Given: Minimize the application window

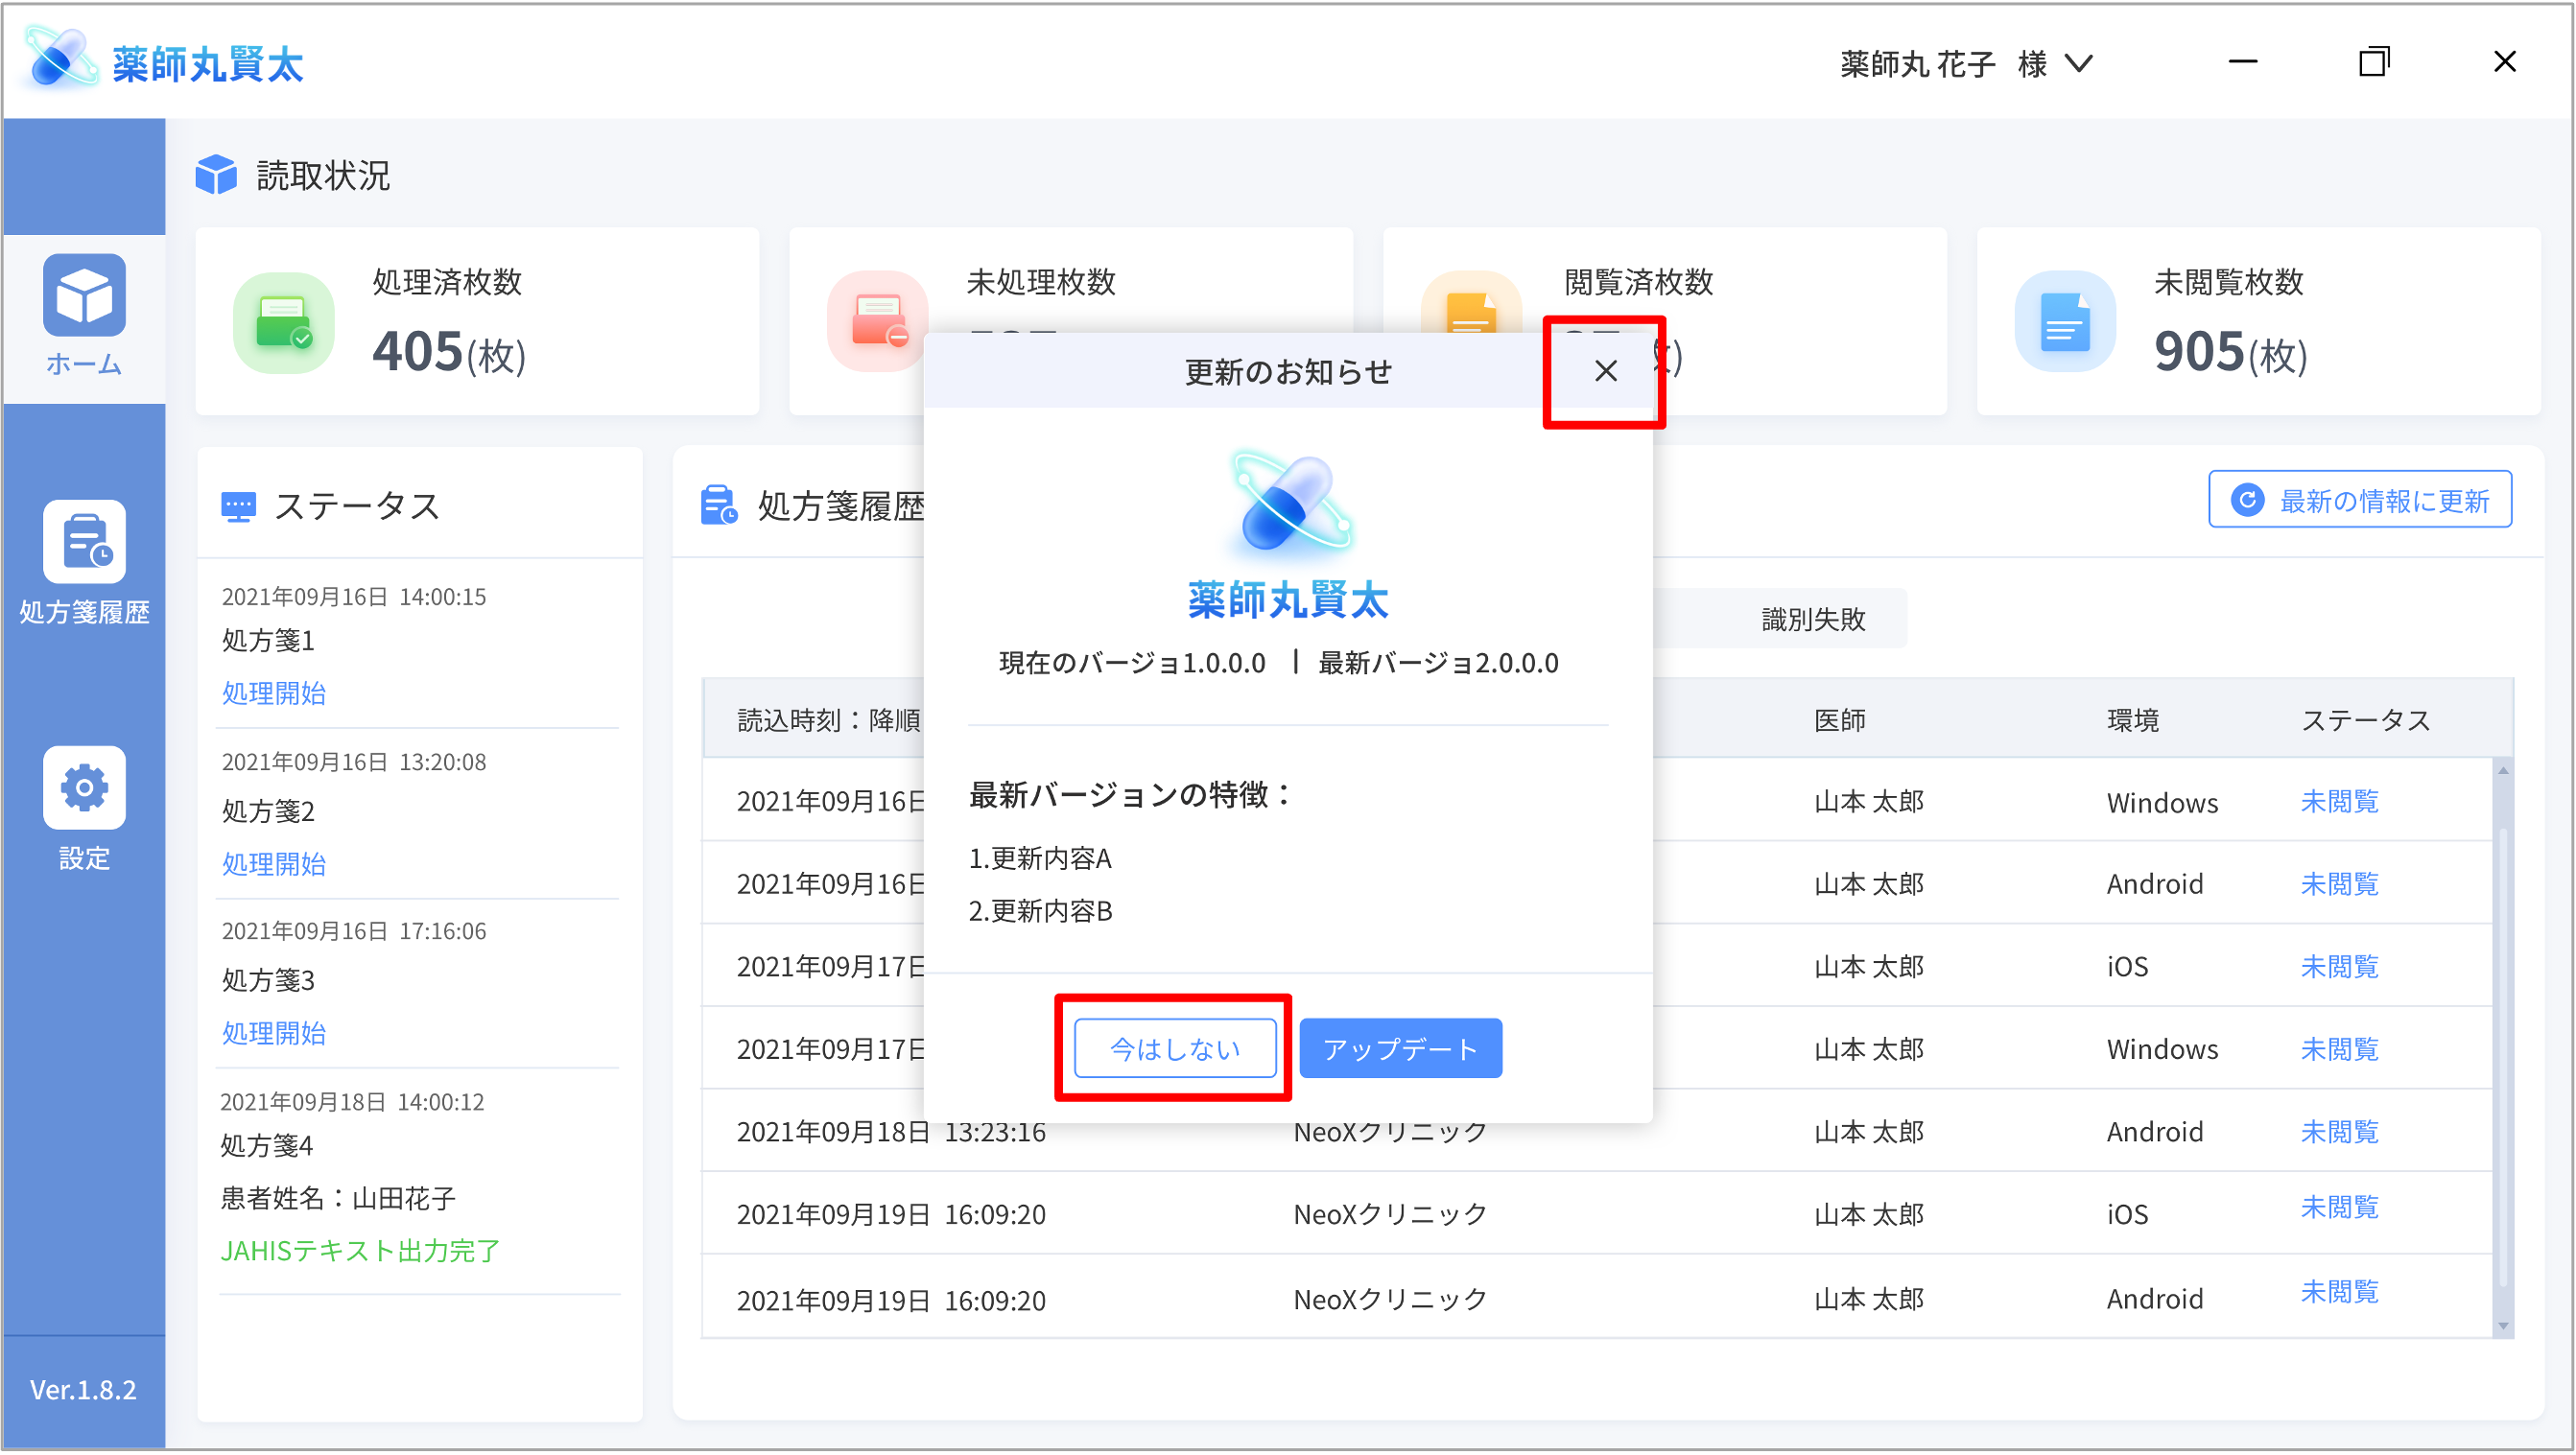Looking at the screenshot, I should click(2243, 62).
